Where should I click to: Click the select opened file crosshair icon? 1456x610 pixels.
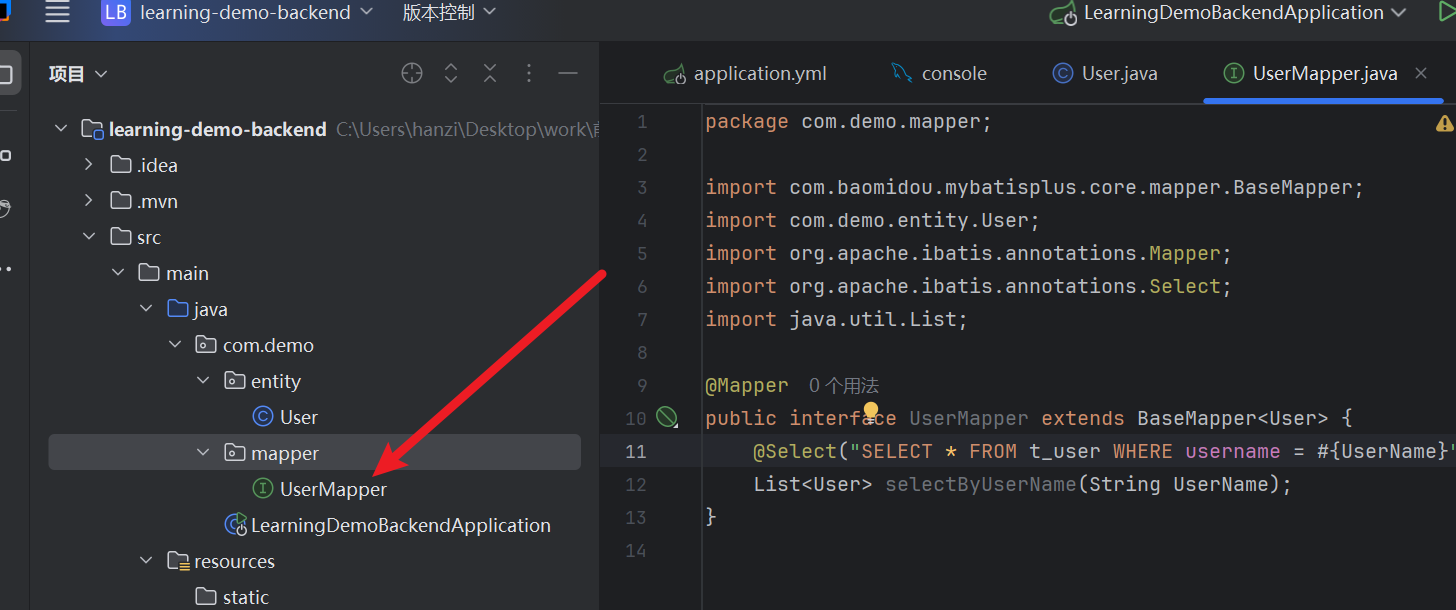[x=411, y=73]
